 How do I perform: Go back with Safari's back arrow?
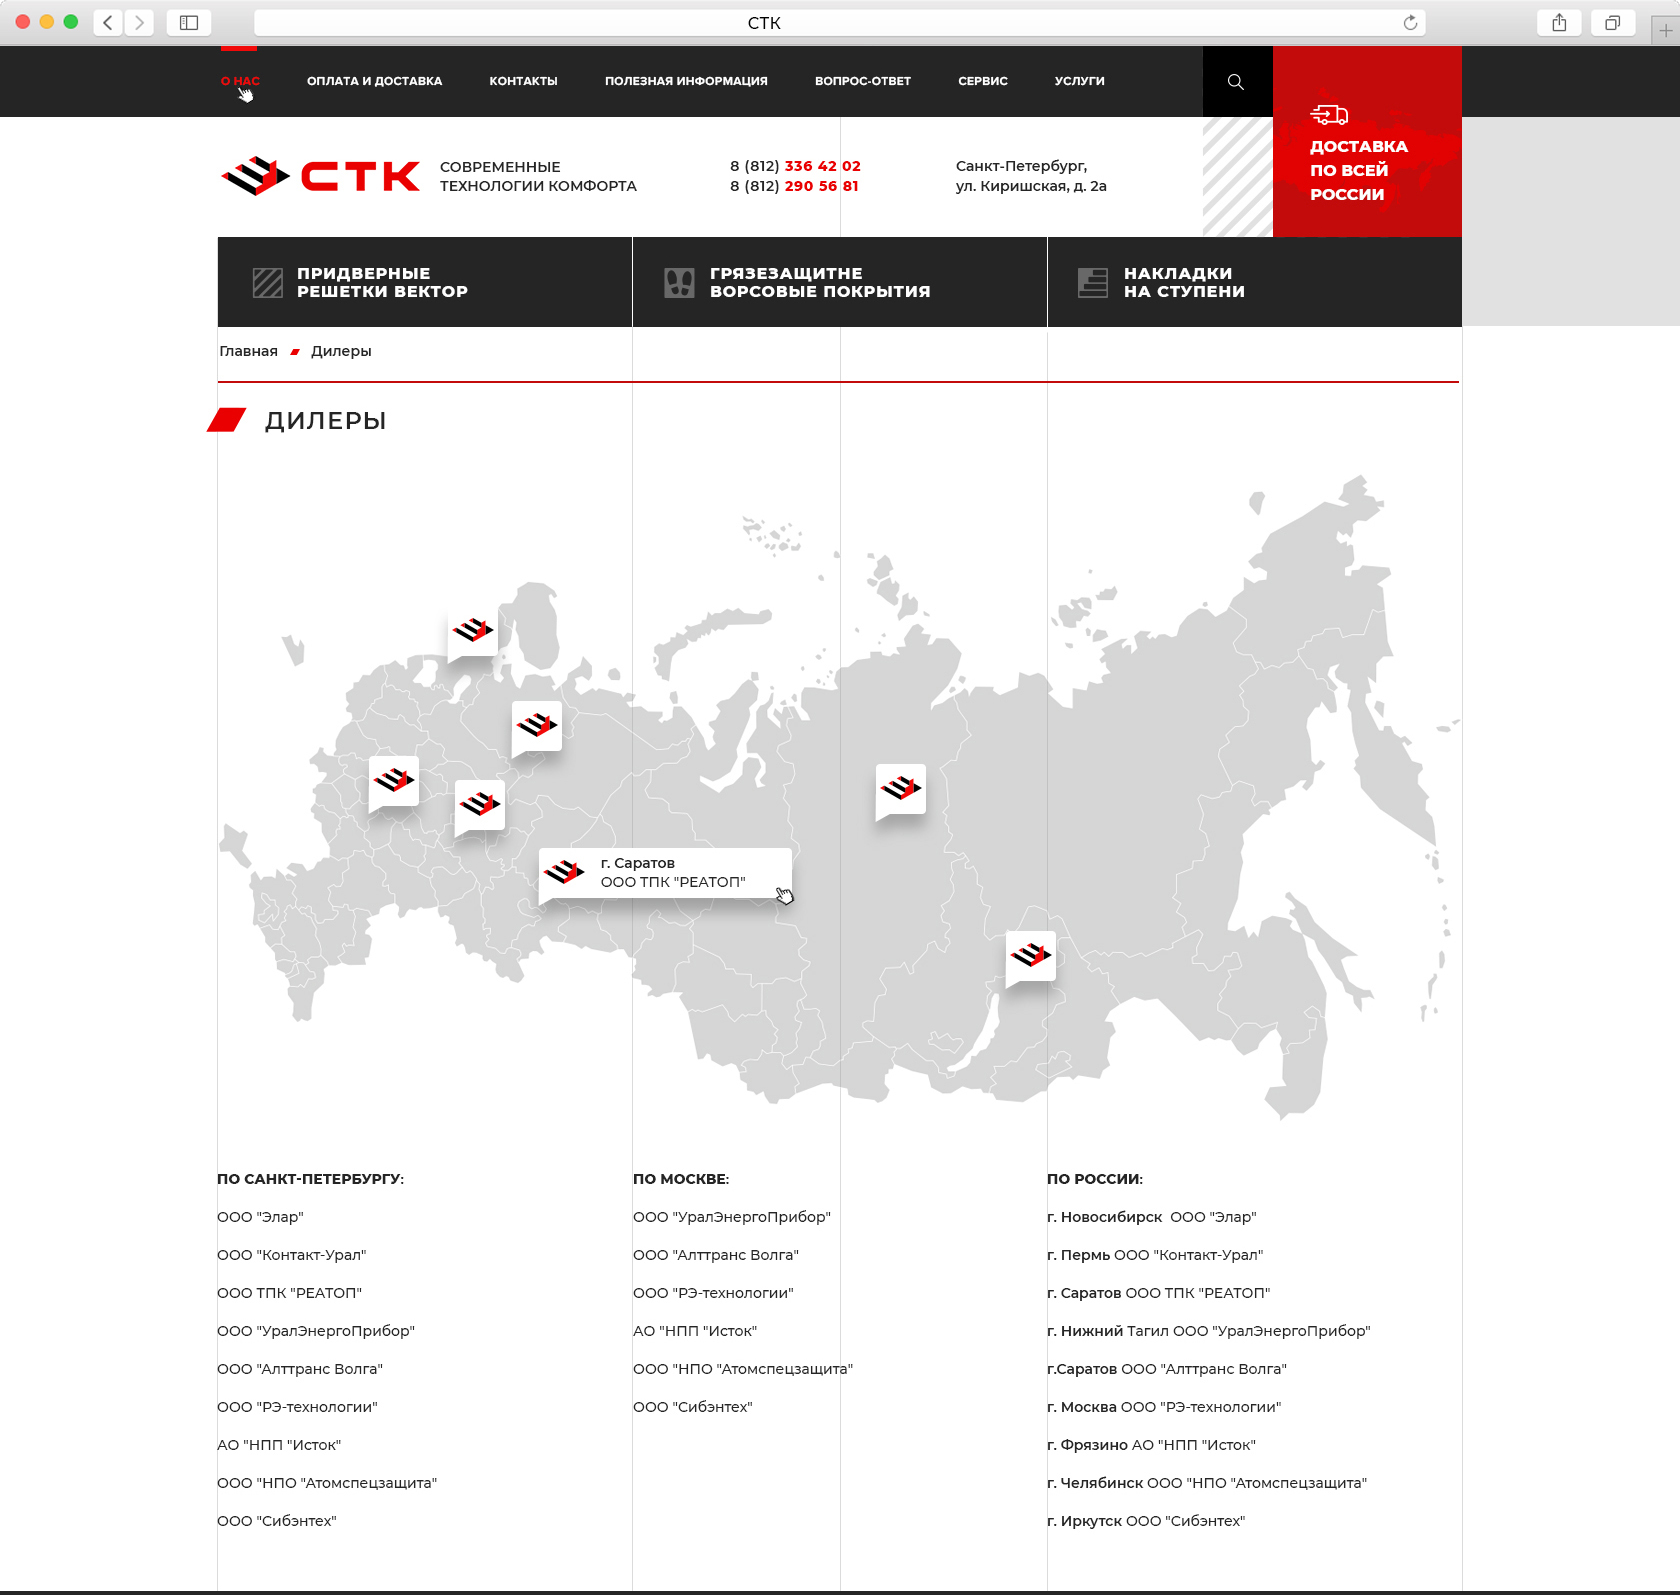tap(108, 22)
